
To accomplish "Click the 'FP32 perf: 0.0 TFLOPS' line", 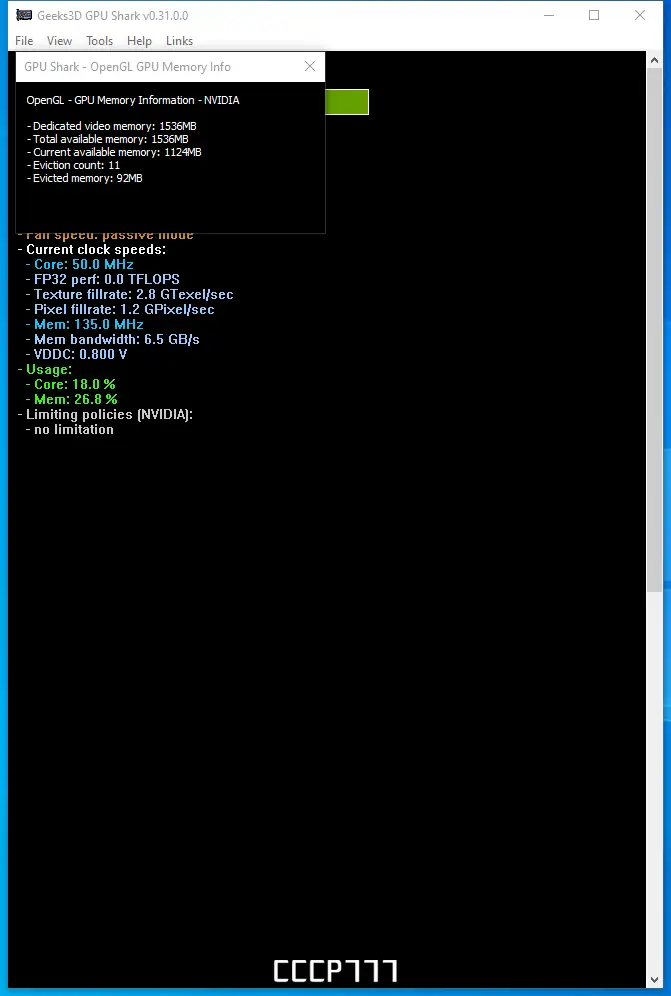I will [x=102, y=279].
